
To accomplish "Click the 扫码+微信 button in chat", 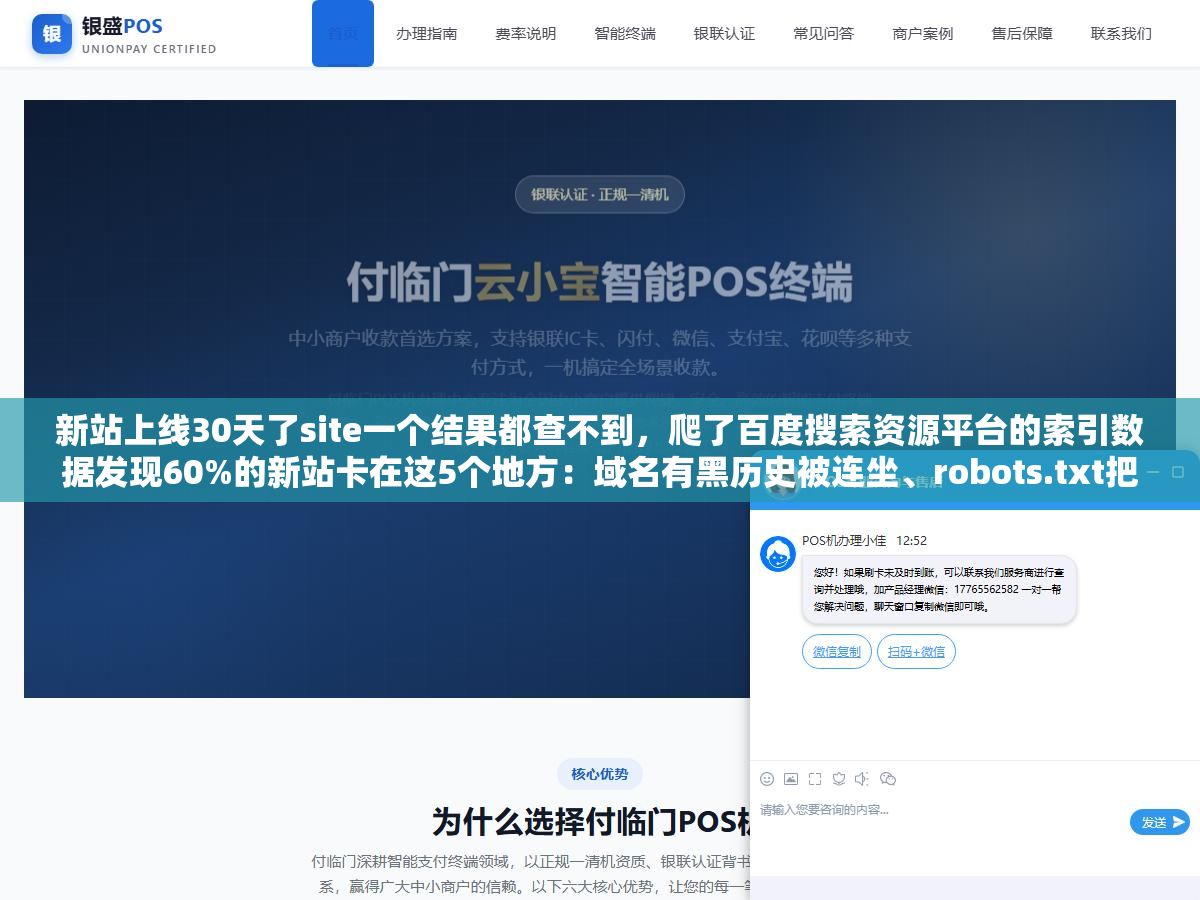I will [x=917, y=652].
